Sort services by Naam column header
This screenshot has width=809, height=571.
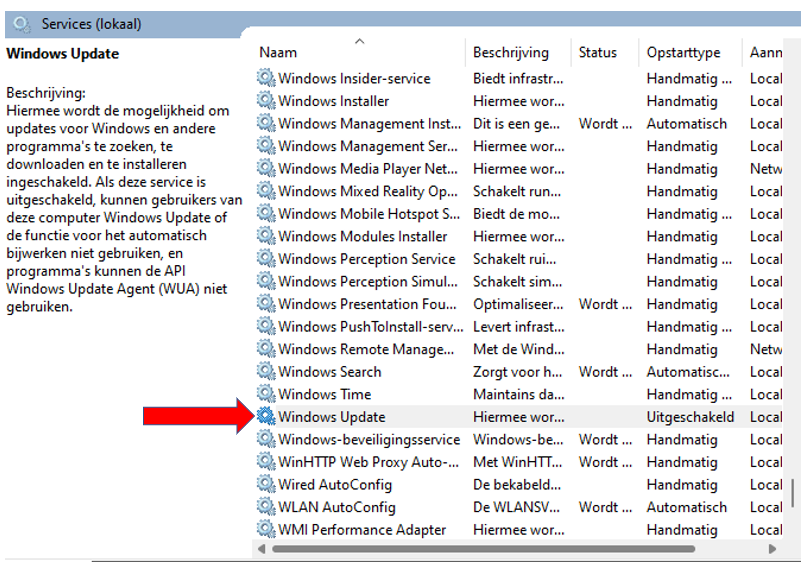(278, 53)
